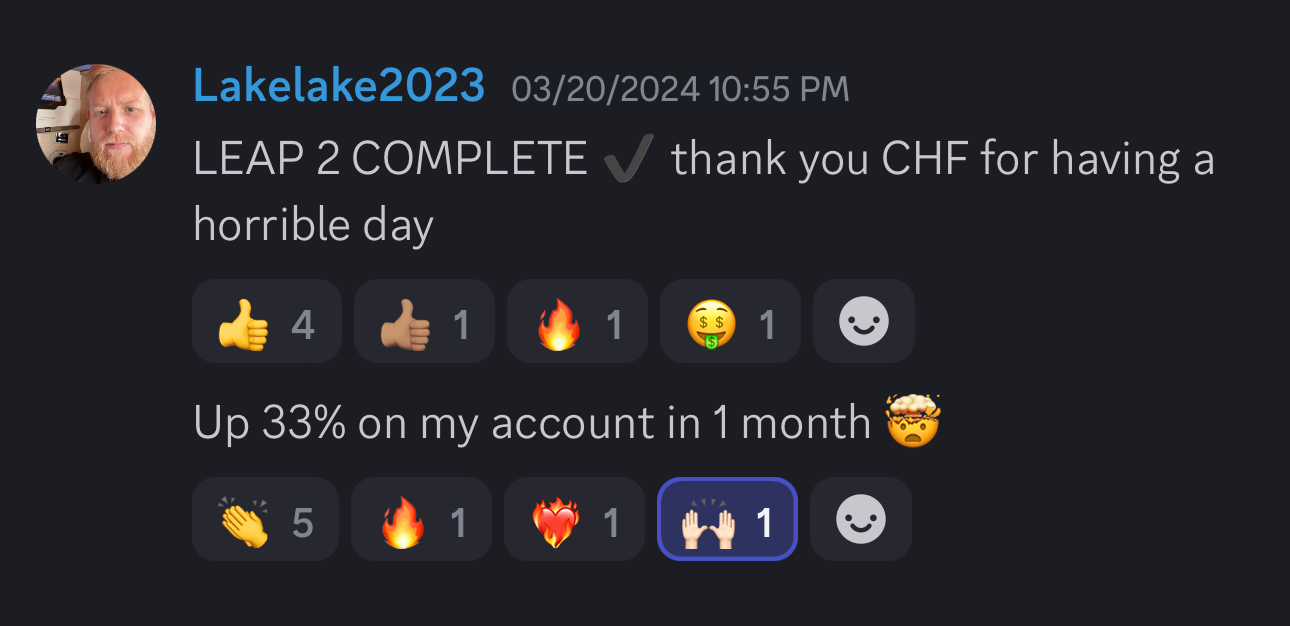The height and width of the screenshot is (626, 1290).
Task: Click the words horrible day in the message
Action: pos(313,226)
